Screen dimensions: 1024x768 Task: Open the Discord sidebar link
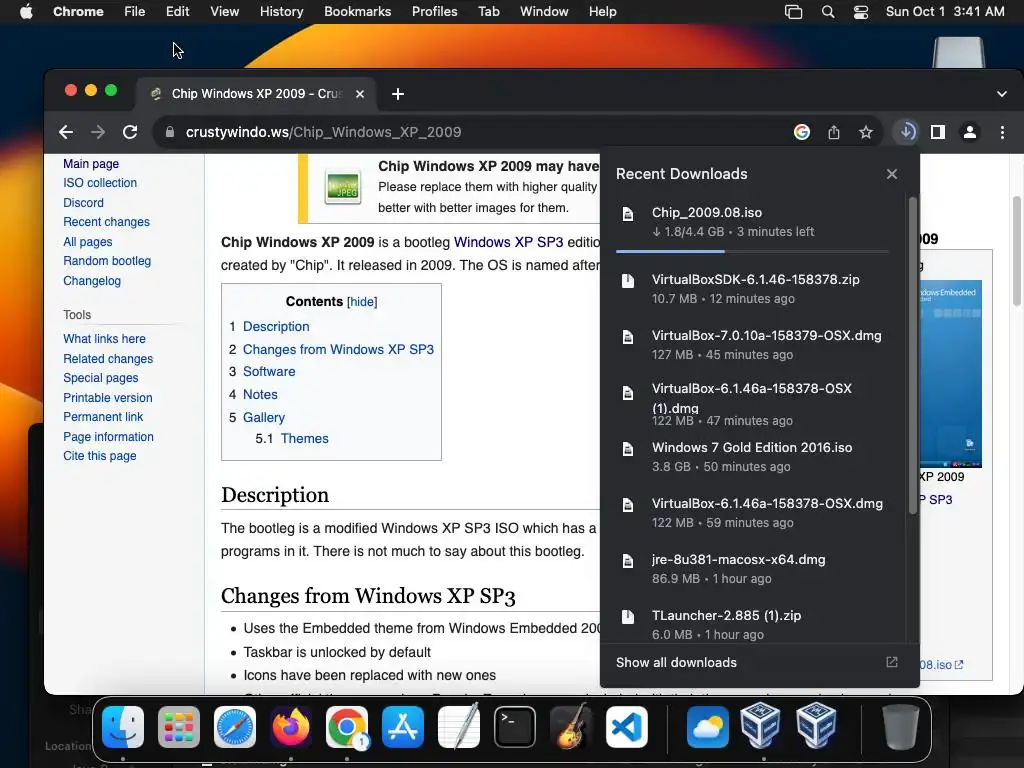[x=83, y=202]
